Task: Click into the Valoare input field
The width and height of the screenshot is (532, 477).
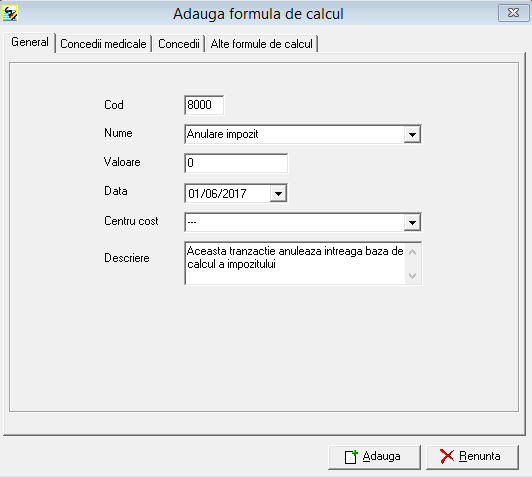Action: click(x=236, y=163)
